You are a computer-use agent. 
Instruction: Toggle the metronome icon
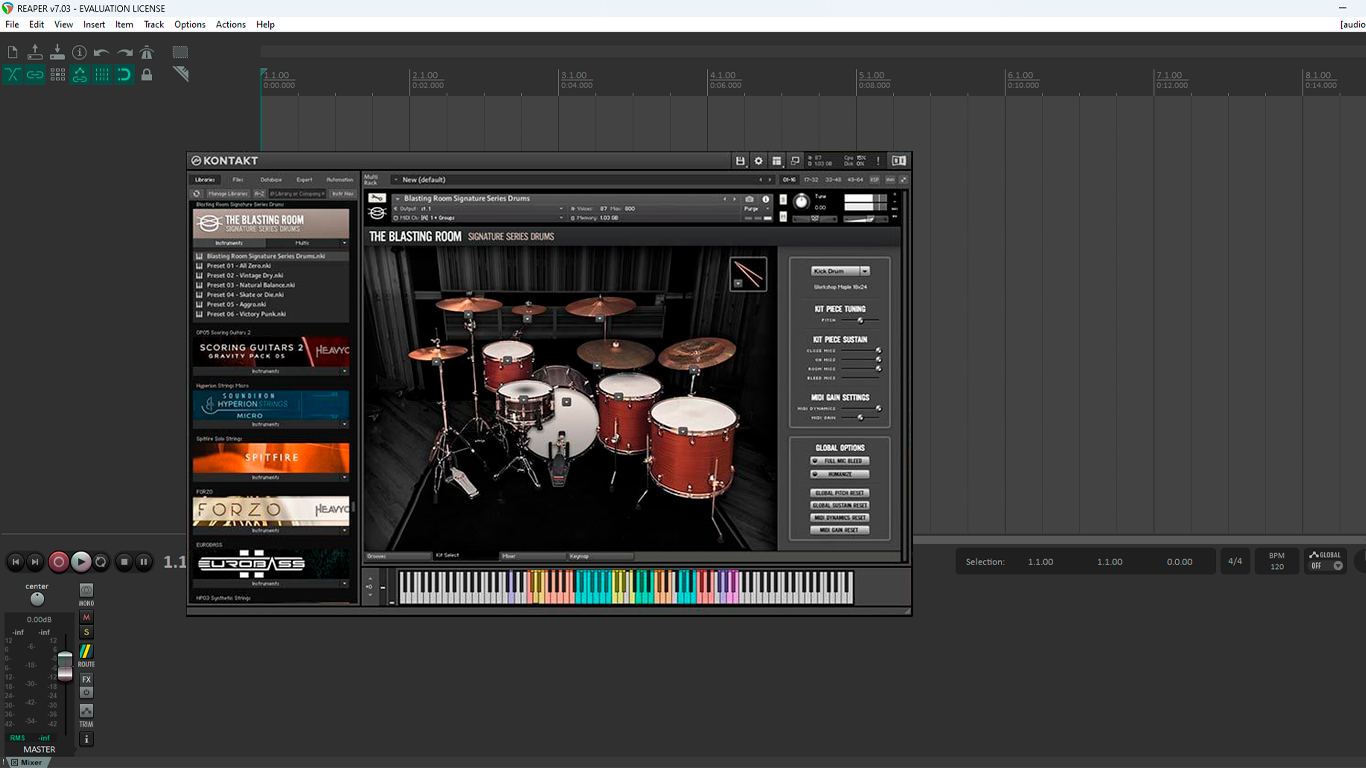click(x=146, y=52)
